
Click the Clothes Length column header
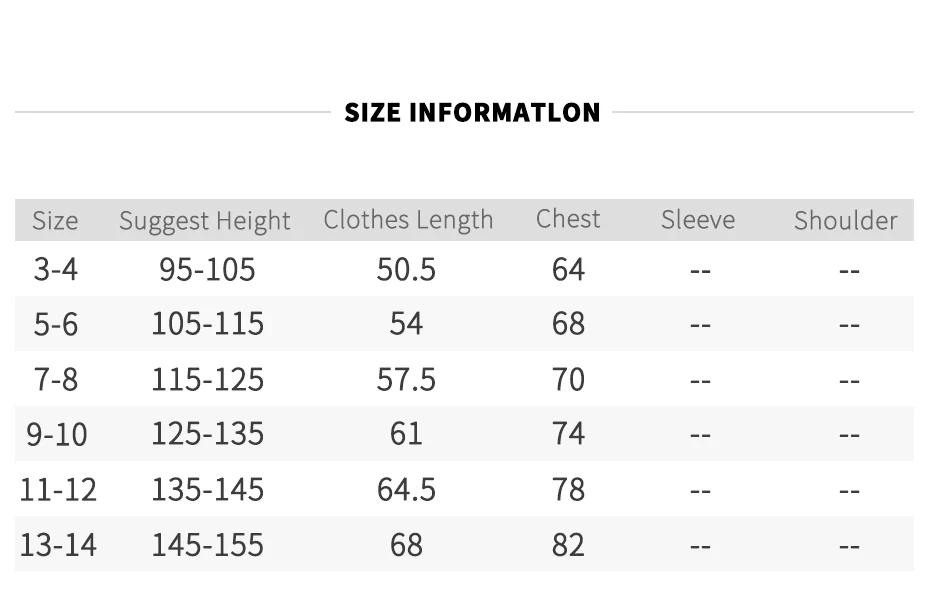point(408,220)
